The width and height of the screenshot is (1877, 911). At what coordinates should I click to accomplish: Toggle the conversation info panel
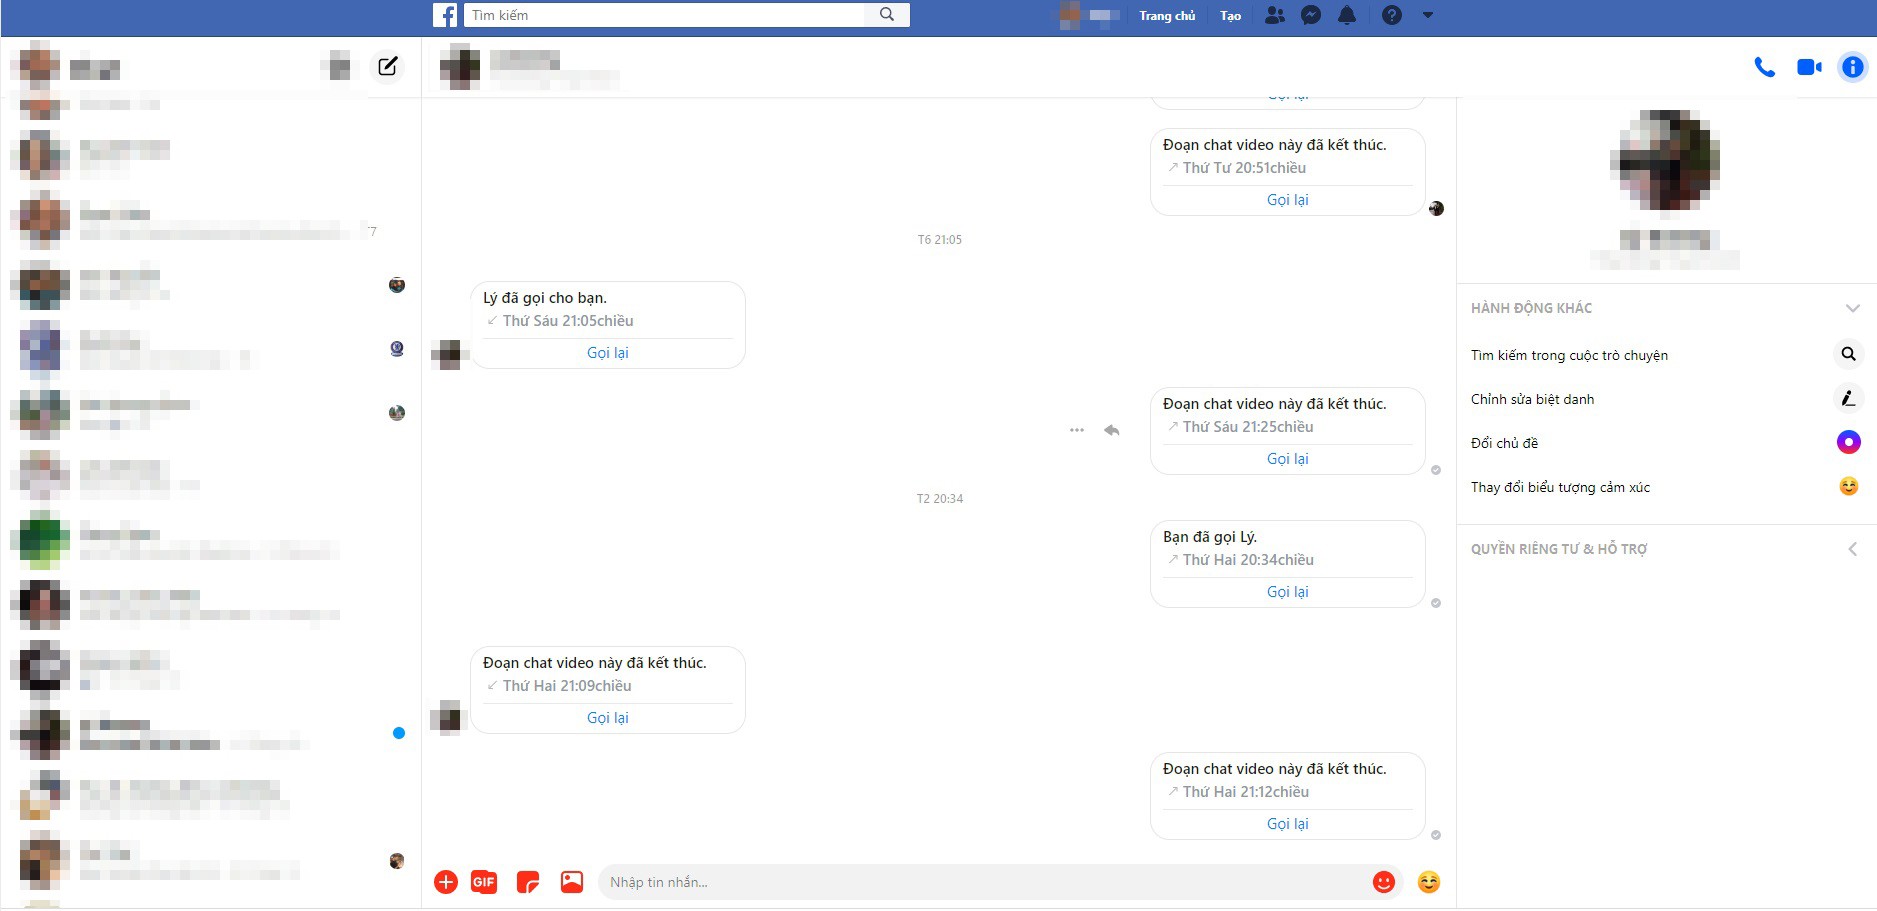click(x=1852, y=67)
